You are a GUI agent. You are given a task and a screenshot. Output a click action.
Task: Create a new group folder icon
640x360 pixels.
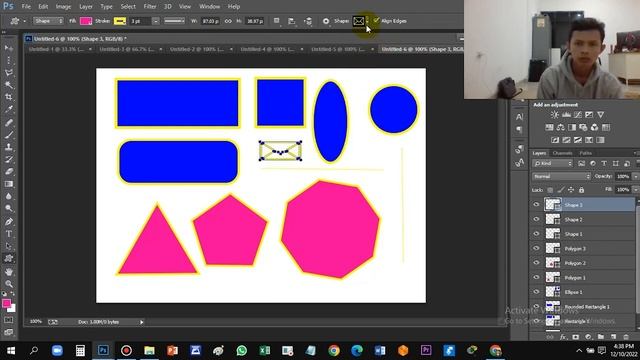pos(601,337)
